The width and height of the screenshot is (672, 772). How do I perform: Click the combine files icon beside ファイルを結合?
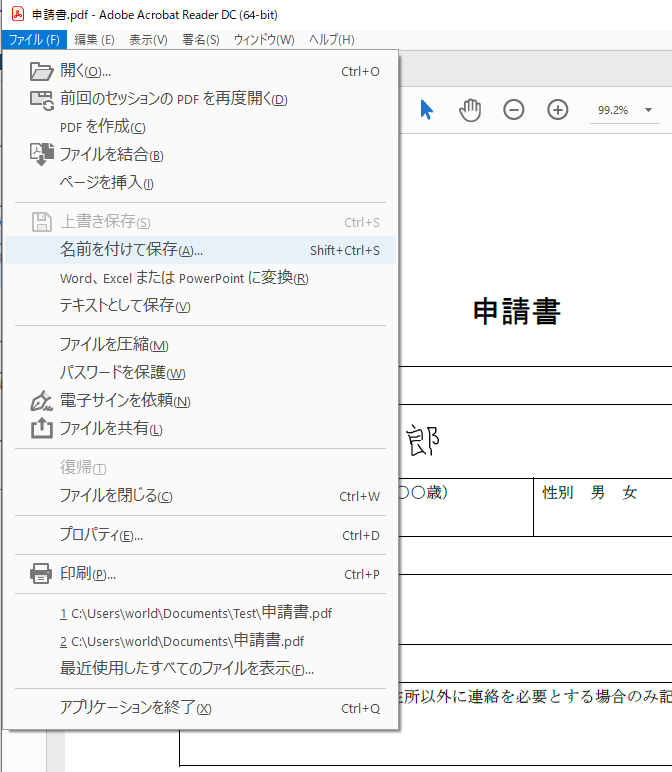[41, 154]
